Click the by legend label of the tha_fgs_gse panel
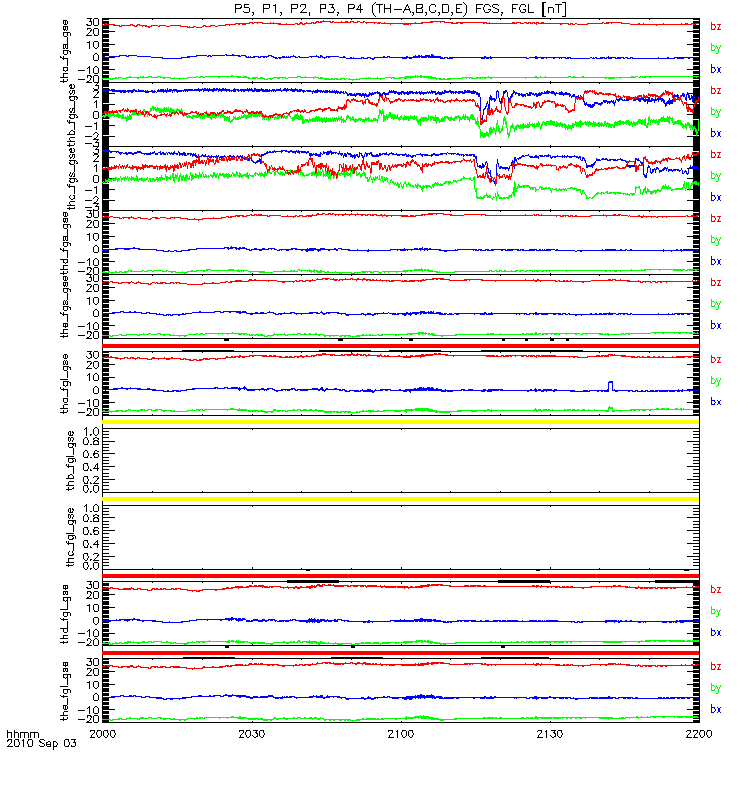This screenshot has width=750, height=800. (x=716, y=48)
